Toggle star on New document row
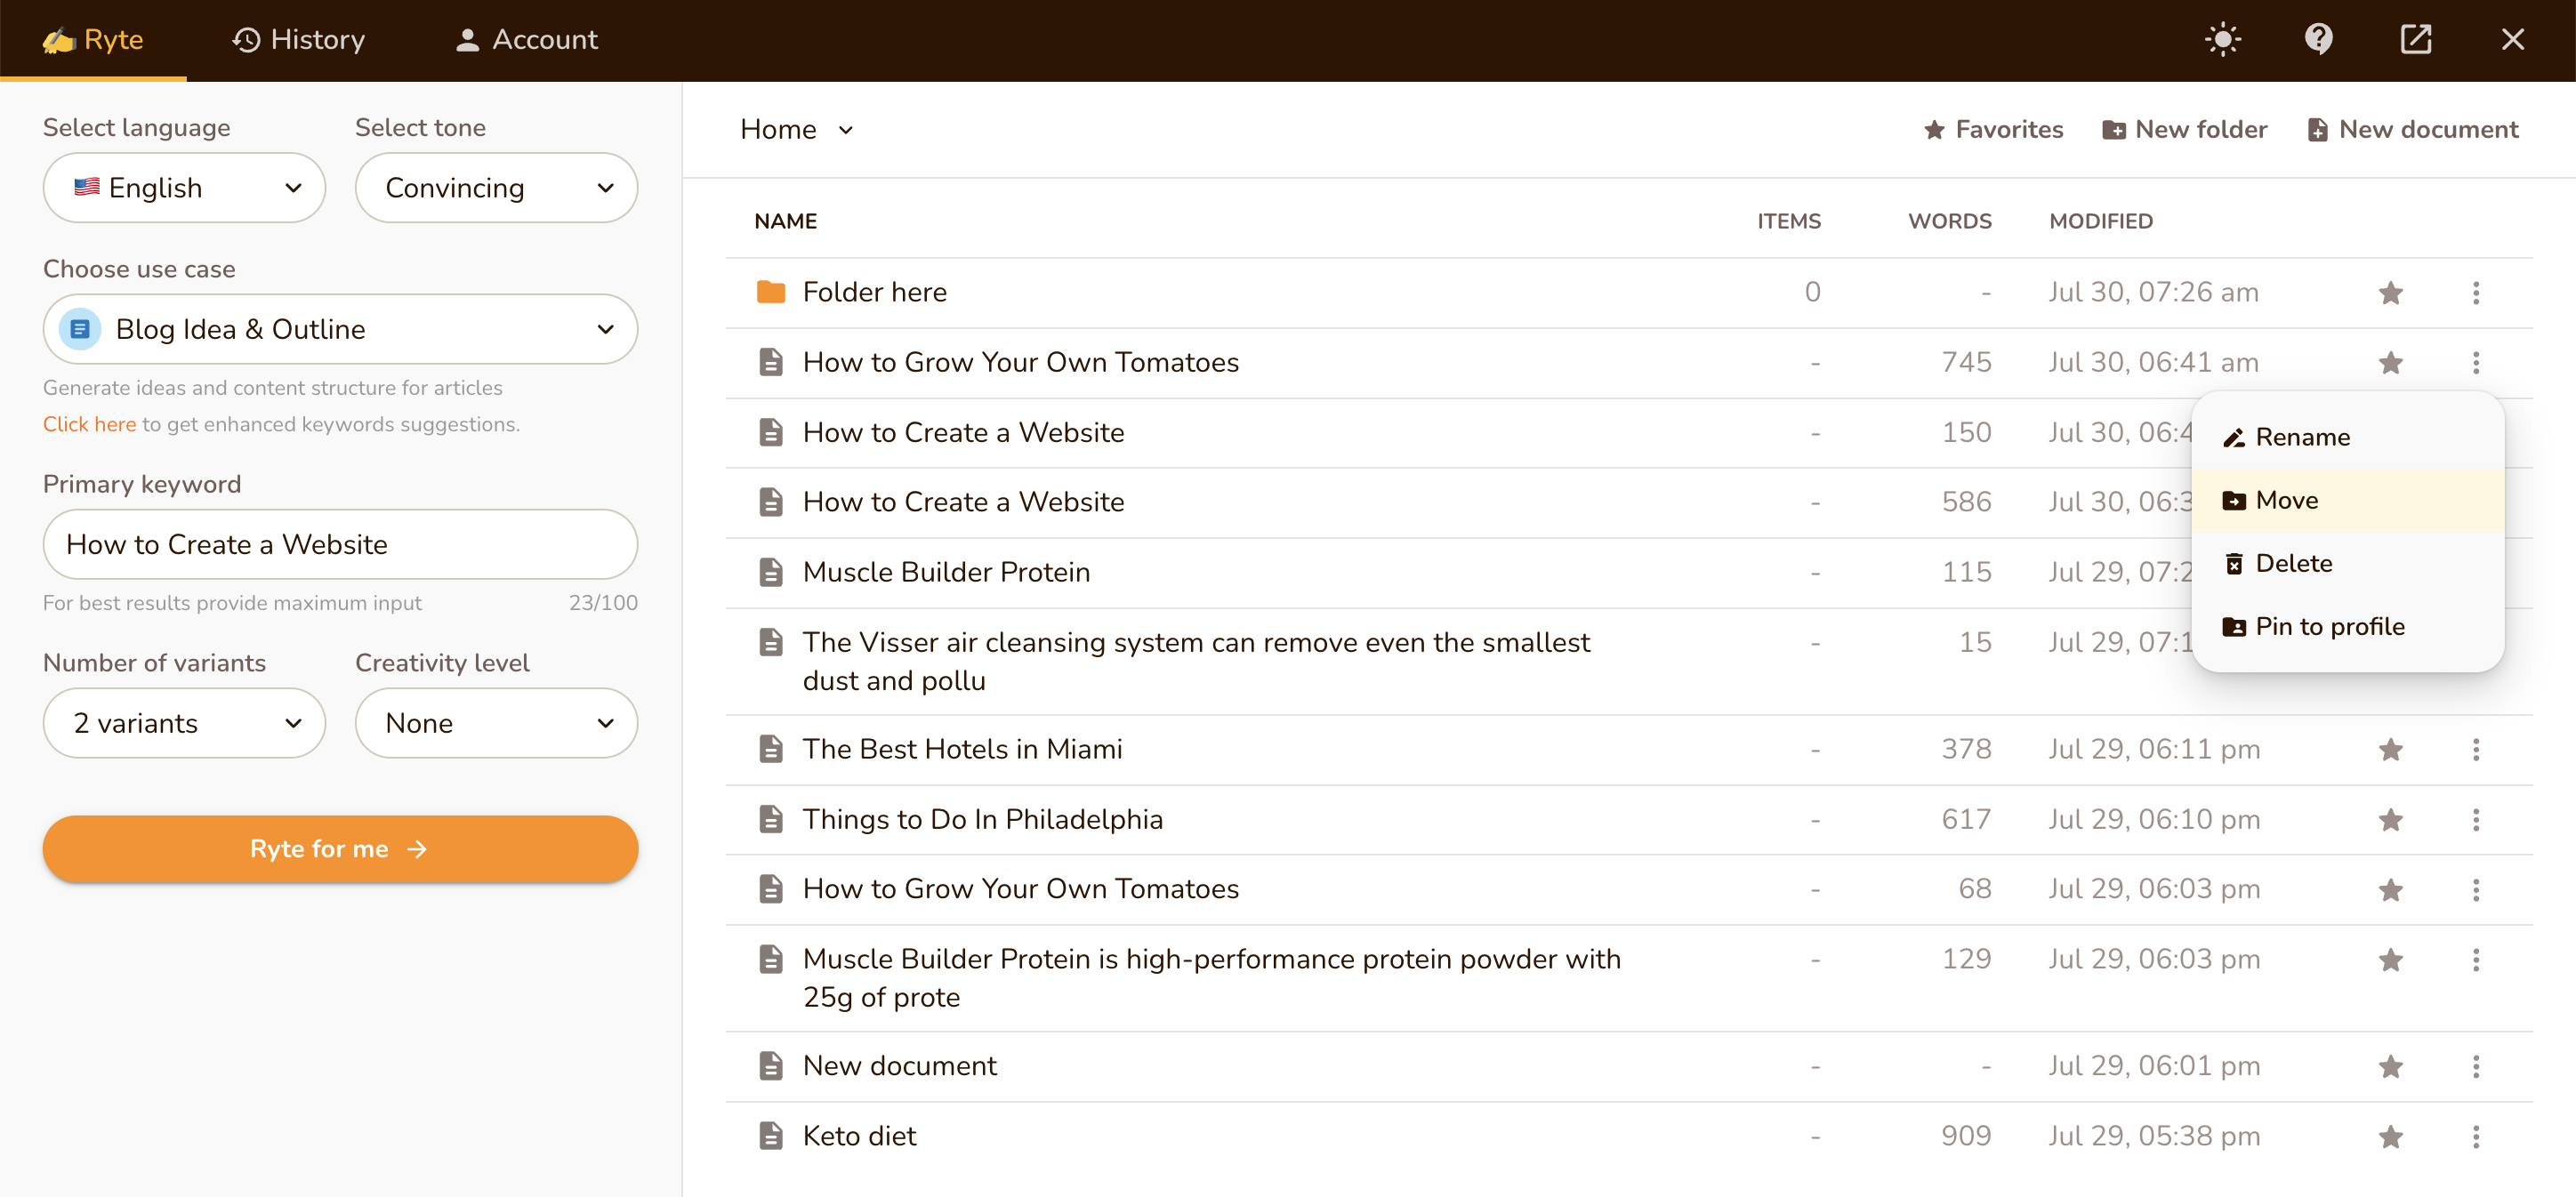This screenshot has width=2576, height=1197. [2390, 1067]
